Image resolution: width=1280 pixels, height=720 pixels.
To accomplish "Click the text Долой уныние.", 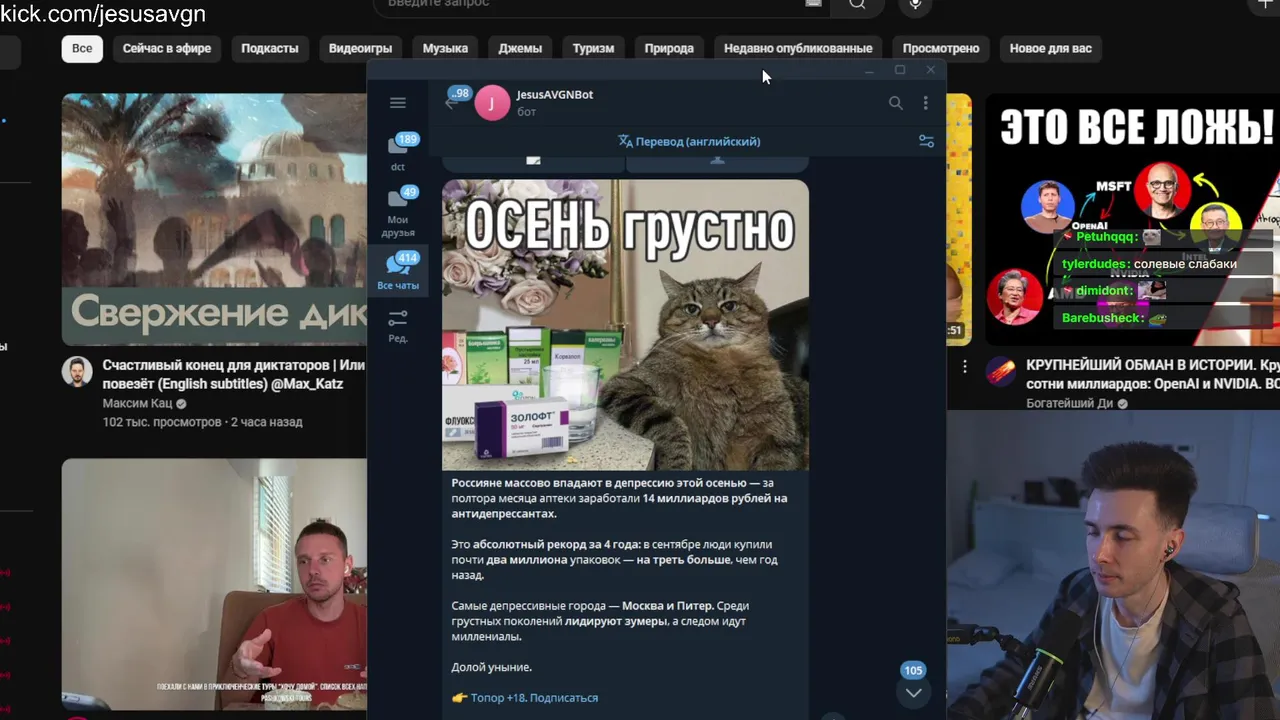I will tap(492, 667).
